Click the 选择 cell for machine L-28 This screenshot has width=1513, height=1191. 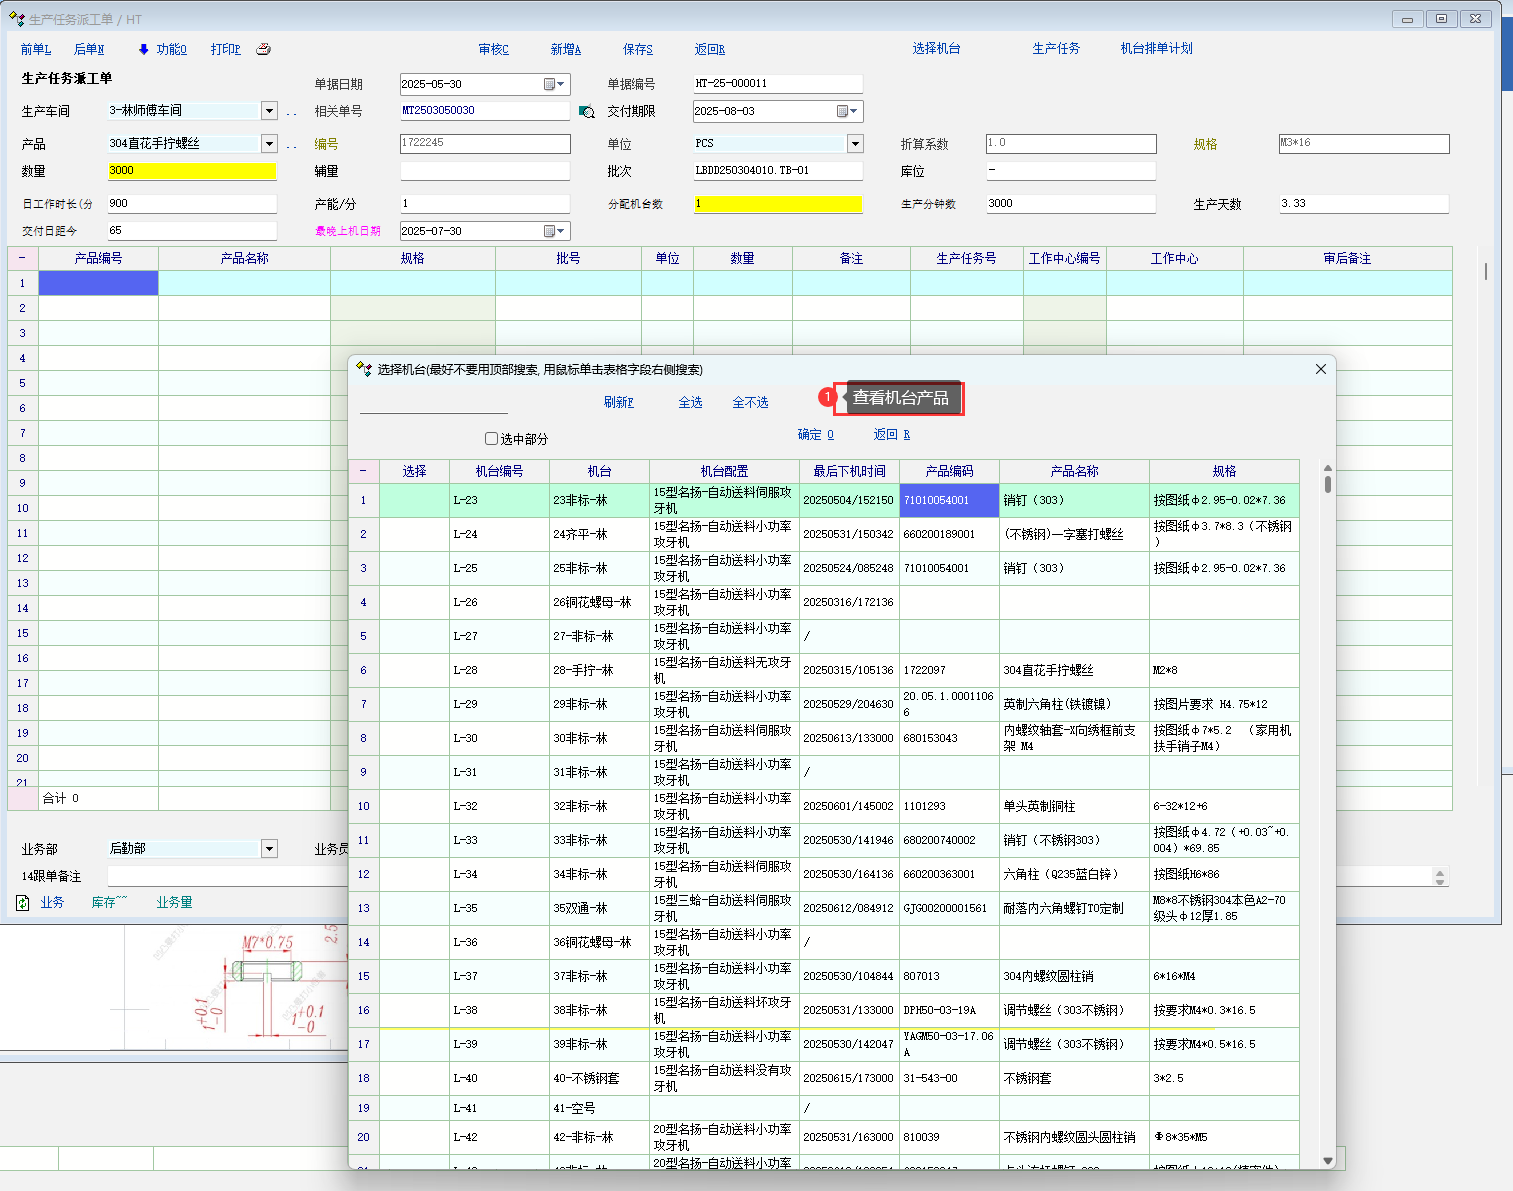click(x=414, y=671)
